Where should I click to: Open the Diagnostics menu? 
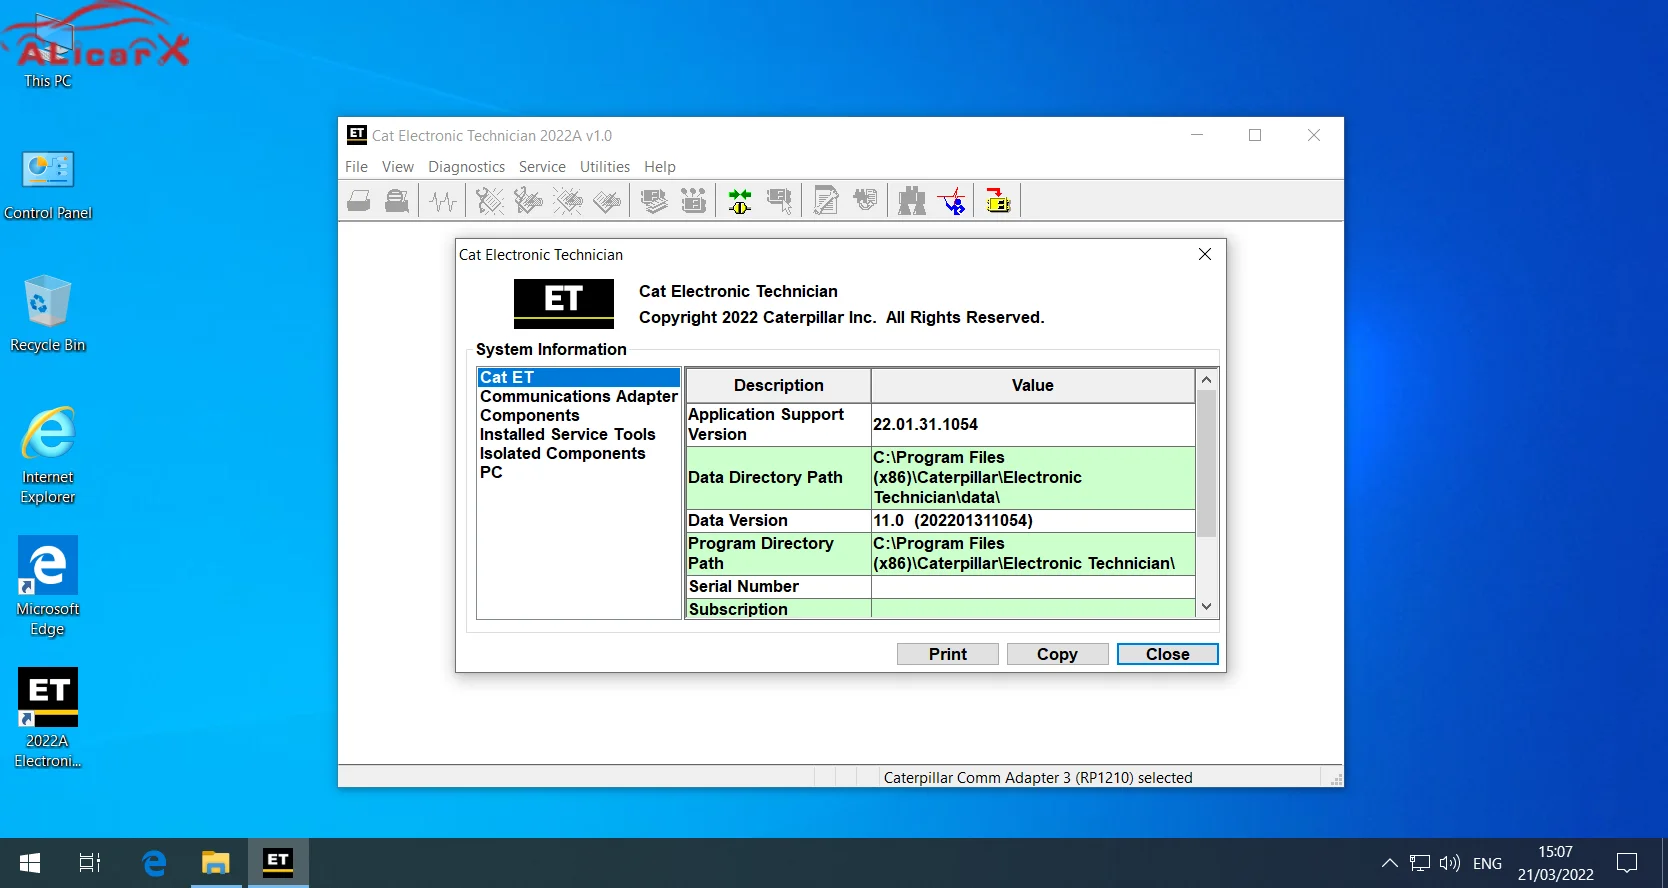pyautogui.click(x=466, y=167)
